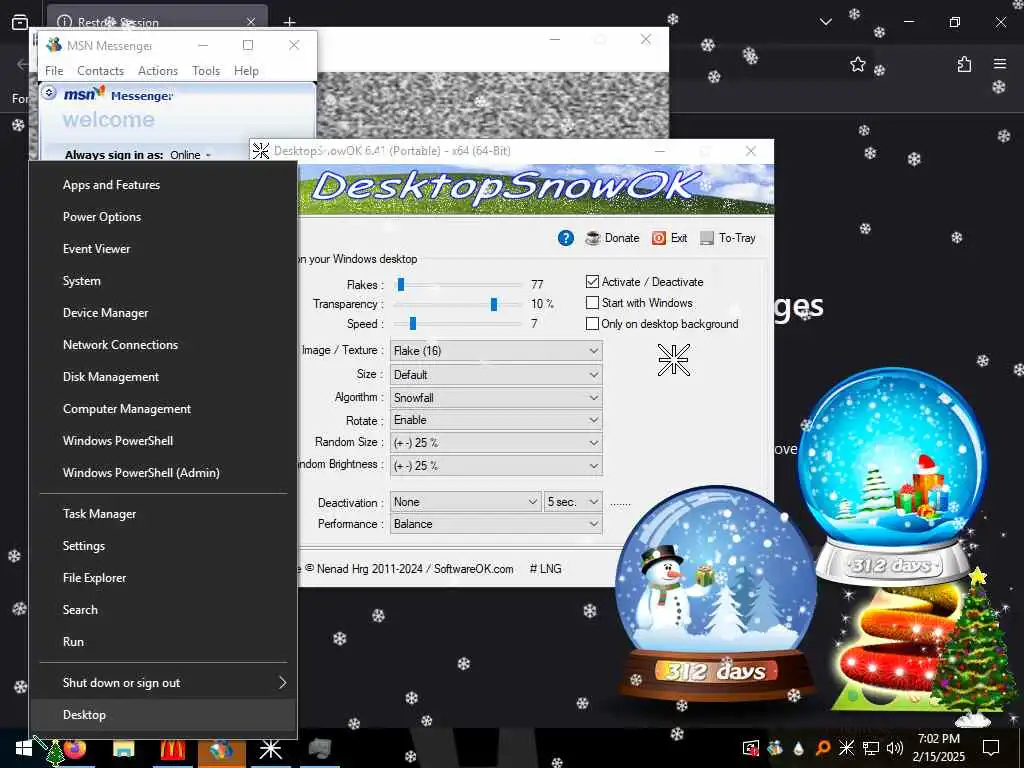
Task: Click the MSN butterfly tray icon
Action: click(775, 748)
